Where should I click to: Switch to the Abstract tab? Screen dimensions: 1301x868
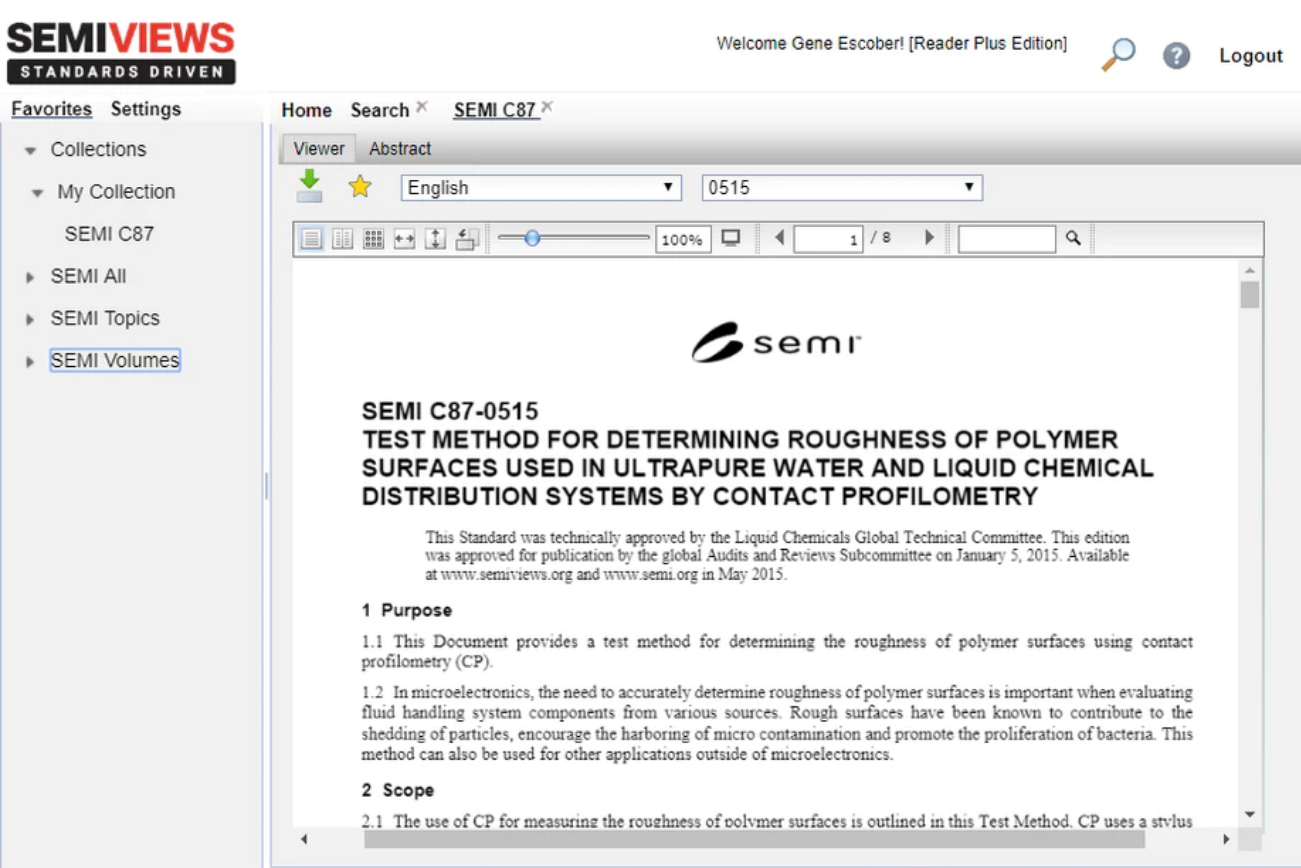400,149
